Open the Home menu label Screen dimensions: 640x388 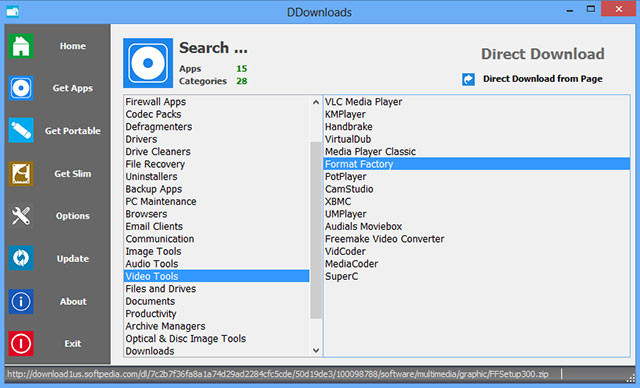[x=73, y=46]
